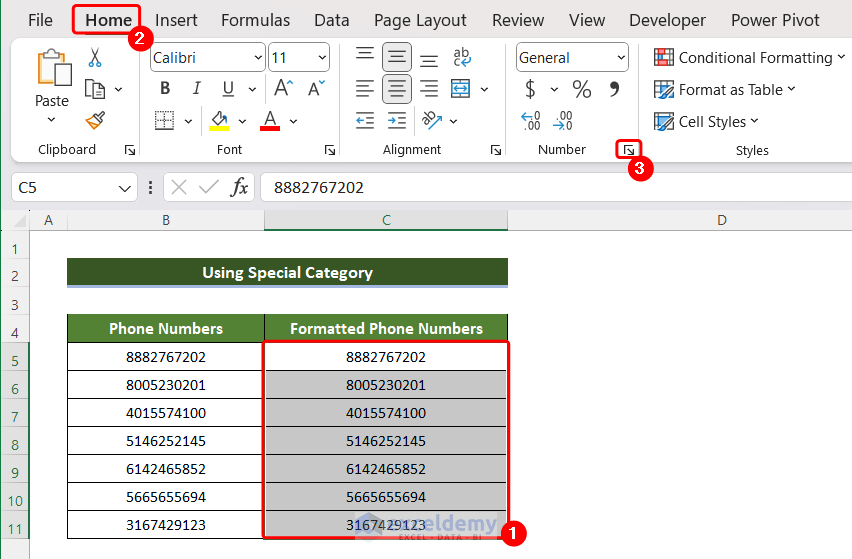Apply the yellow fill color swatch
852x559 pixels.
[219, 121]
